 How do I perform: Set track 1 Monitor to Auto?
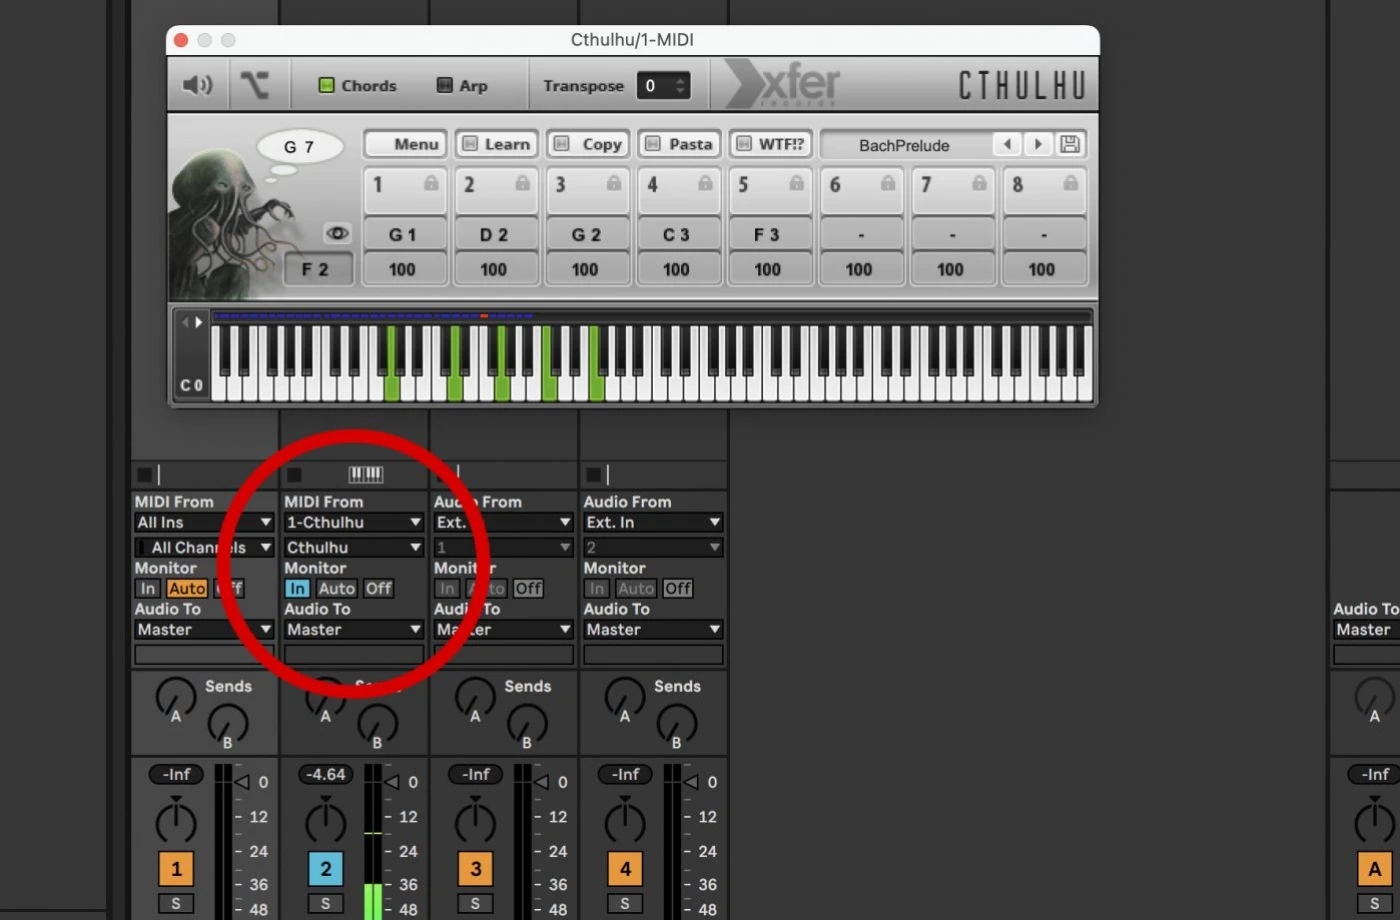pyautogui.click(x=187, y=588)
